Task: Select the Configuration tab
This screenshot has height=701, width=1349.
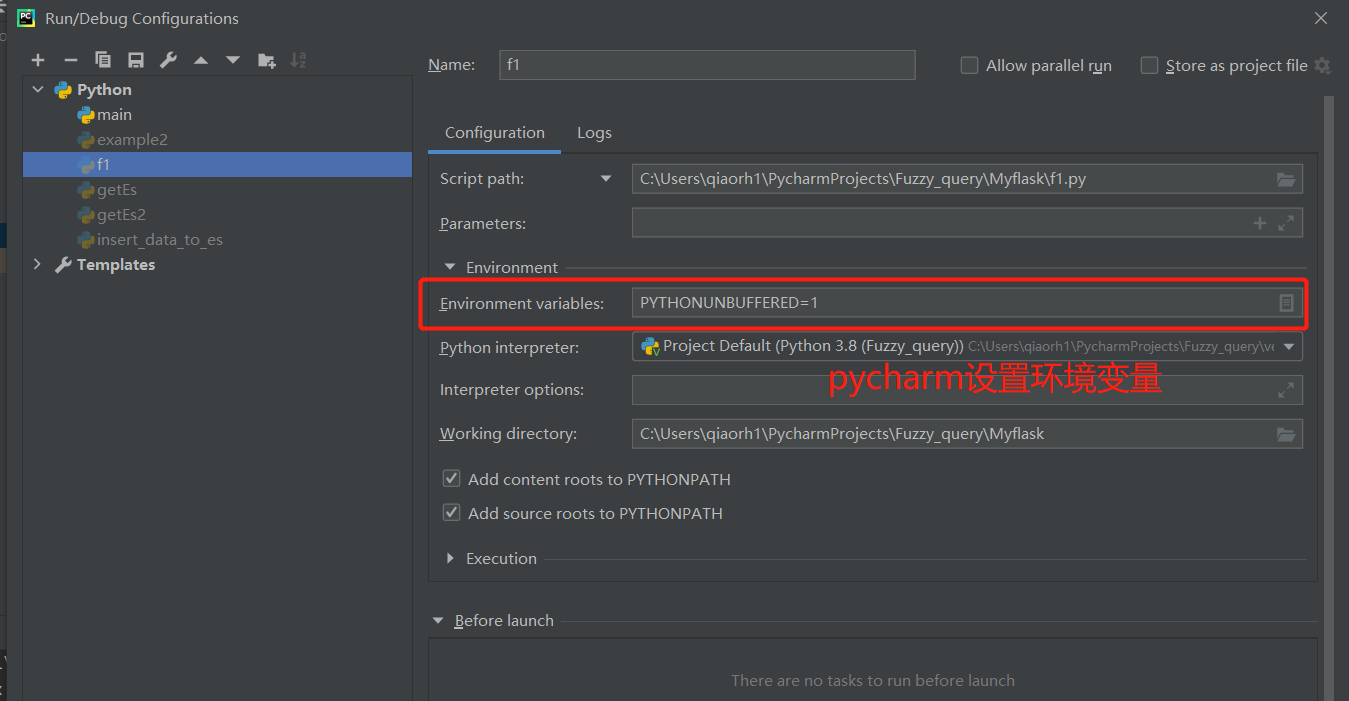Action: [495, 133]
